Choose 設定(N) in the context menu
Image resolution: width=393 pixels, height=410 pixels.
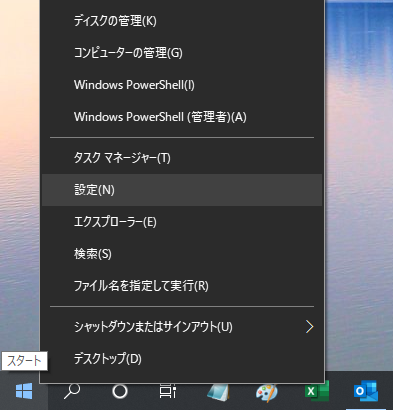(x=182, y=190)
